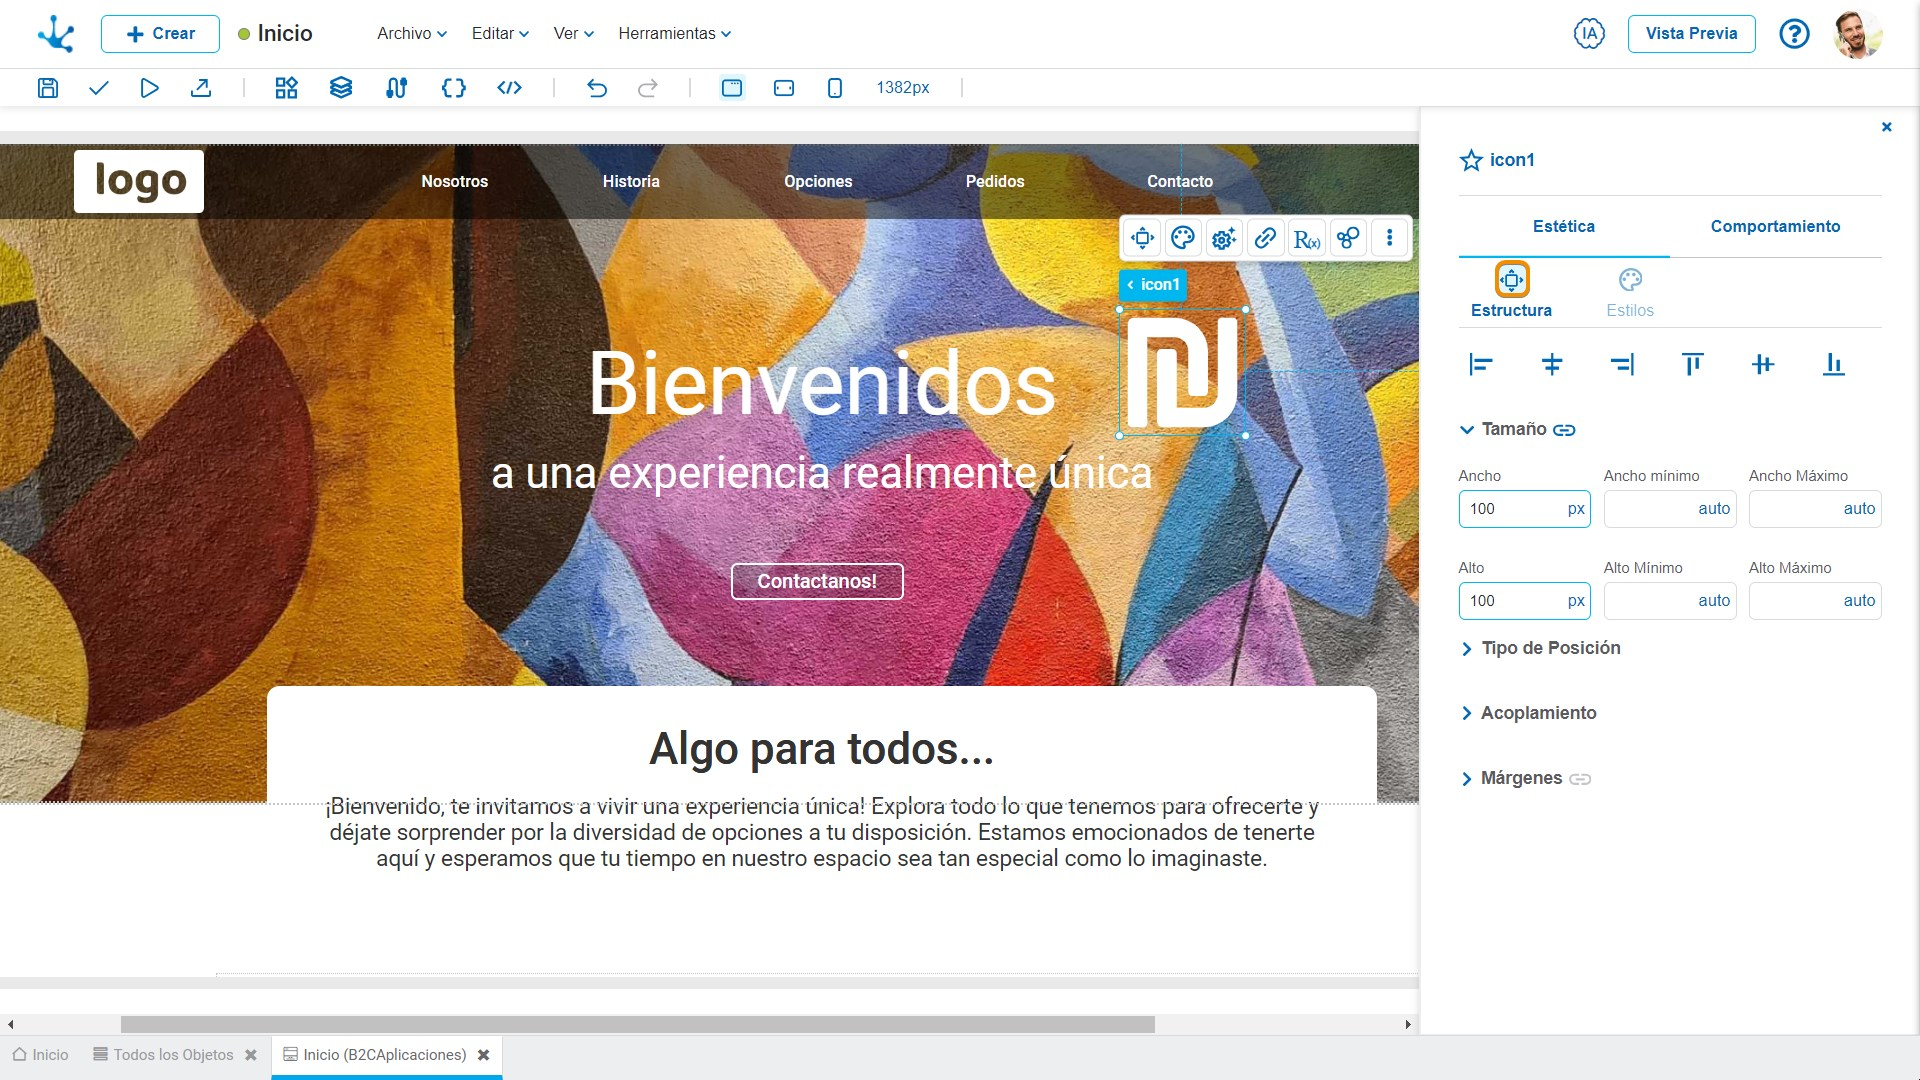Open the Editar menu
The image size is (1920, 1080).
(500, 34)
